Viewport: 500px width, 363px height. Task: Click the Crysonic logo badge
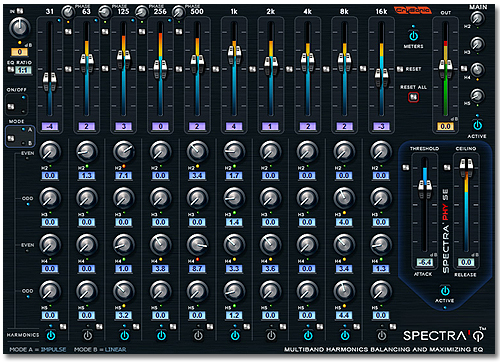tap(413, 11)
